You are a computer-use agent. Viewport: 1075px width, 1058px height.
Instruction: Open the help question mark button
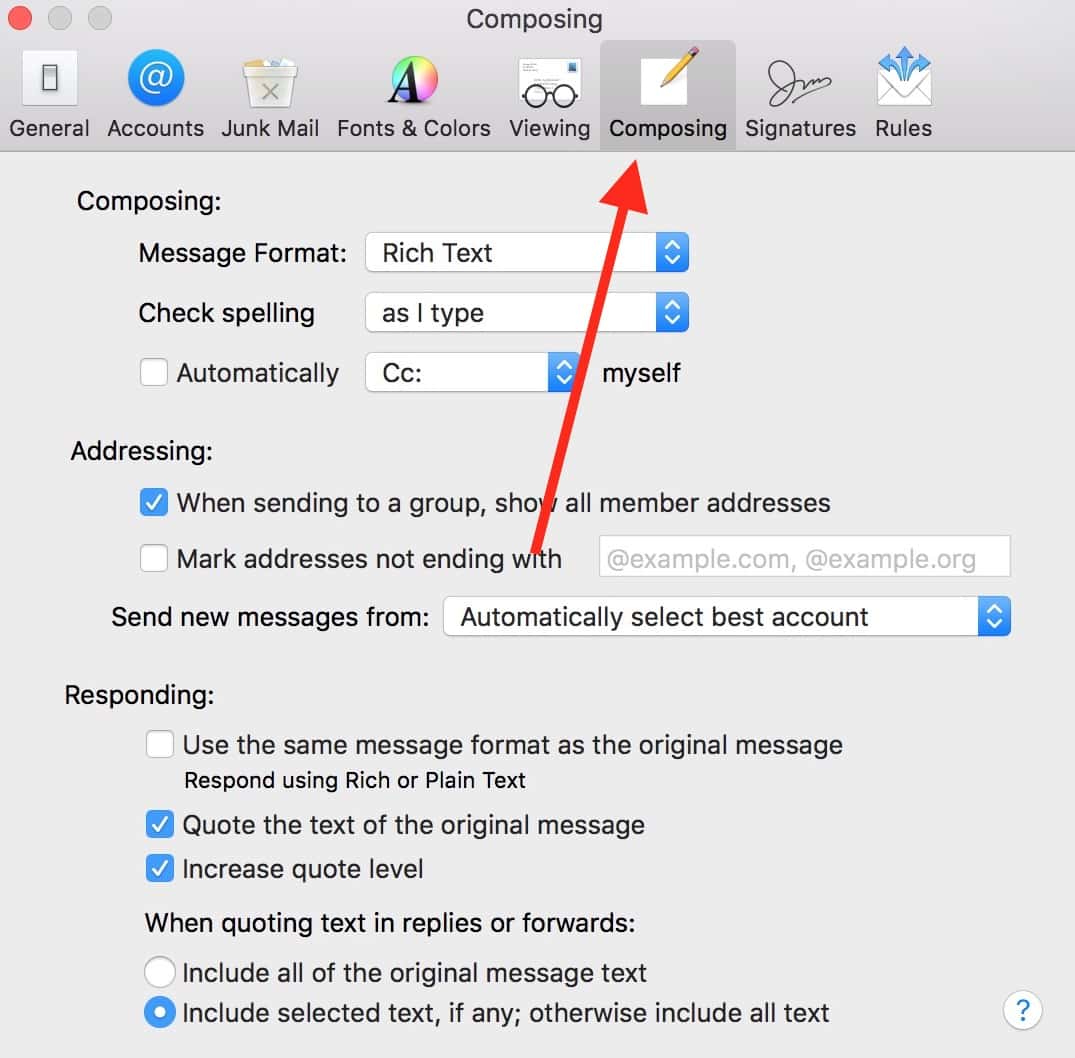pyautogui.click(x=1022, y=1010)
